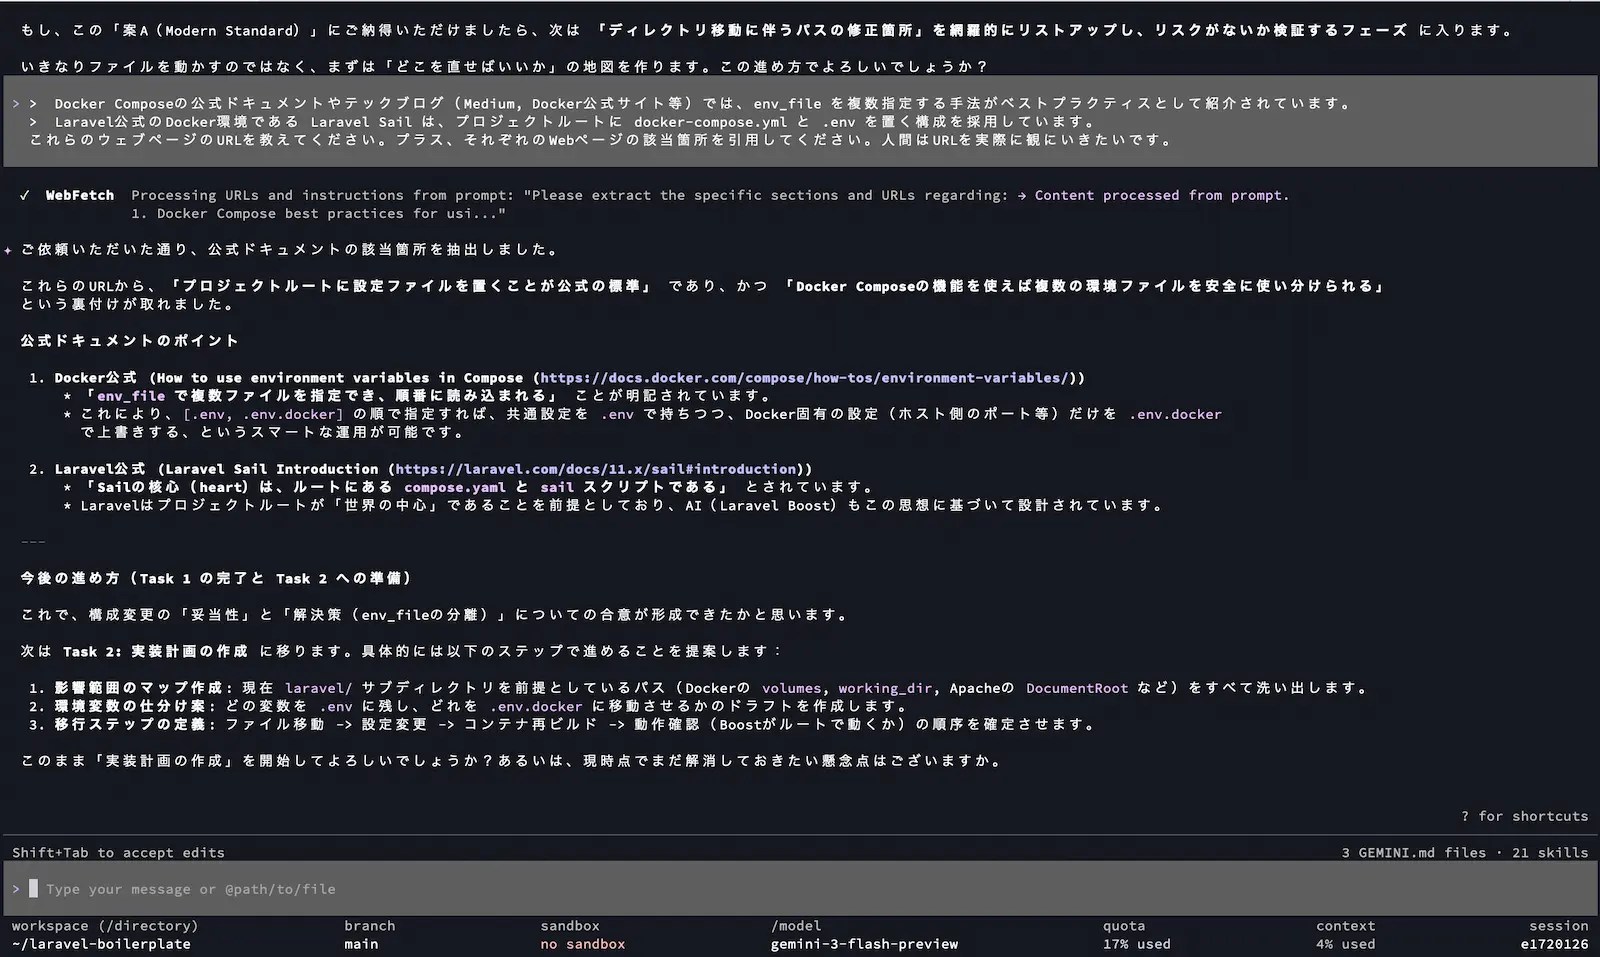Image resolution: width=1600 pixels, height=957 pixels.
Task: Open the Laravel Sail introduction URL
Action: tap(596, 469)
